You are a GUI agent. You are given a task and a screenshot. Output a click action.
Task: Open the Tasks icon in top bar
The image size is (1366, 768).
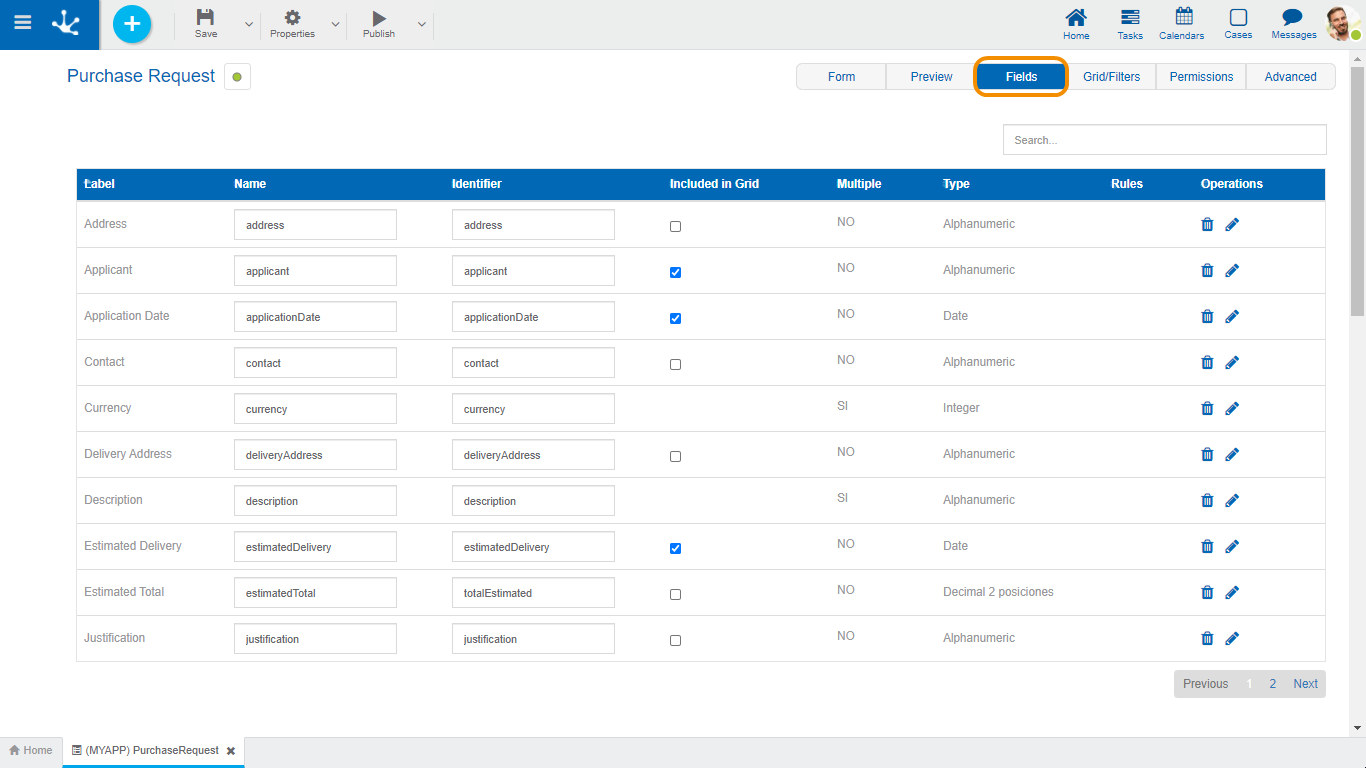[x=1130, y=18]
